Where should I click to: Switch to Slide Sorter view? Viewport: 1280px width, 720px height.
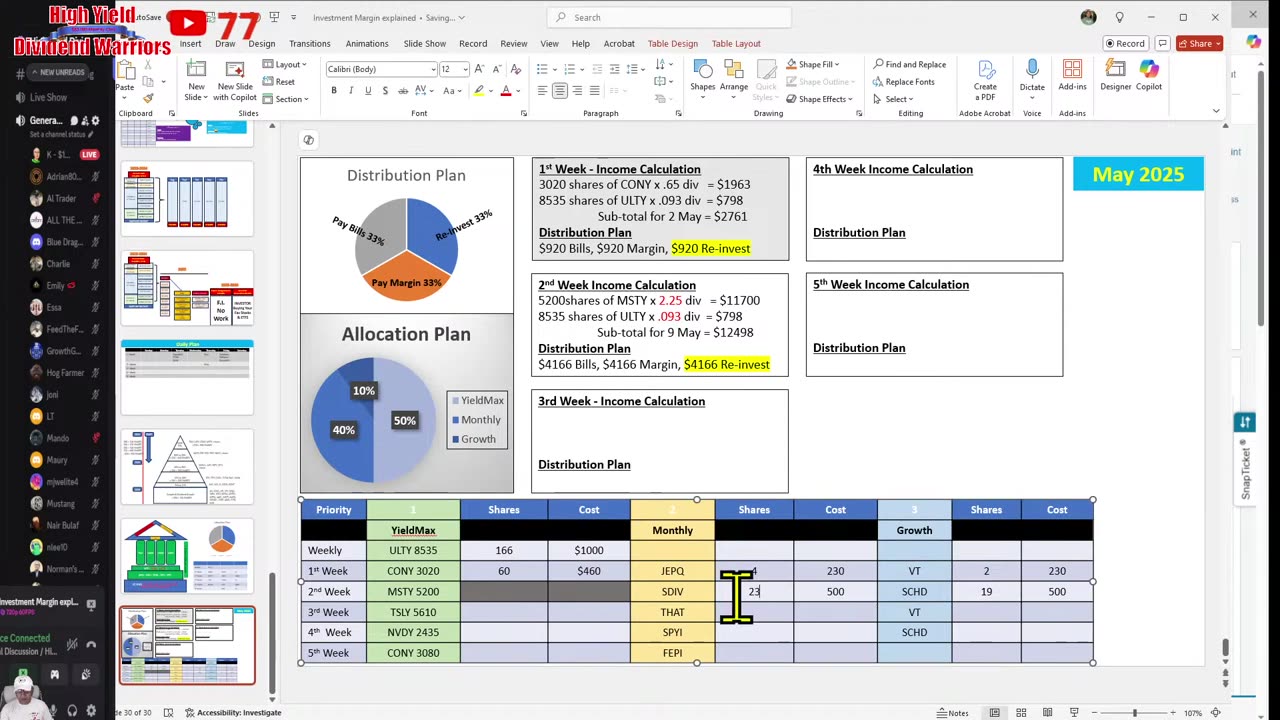tap(1021, 713)
